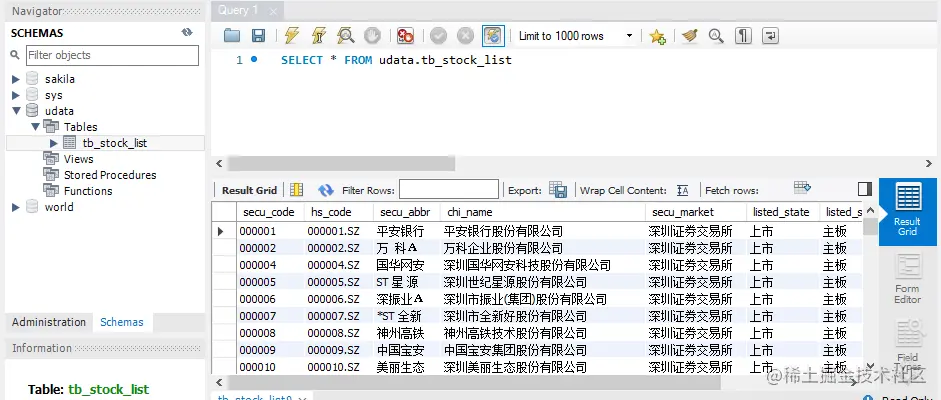Image resolution: width=941 pixels, height=400 pixels.
Task: Select the Views folder
Action: pyautogui.click(x=79, y=159)
